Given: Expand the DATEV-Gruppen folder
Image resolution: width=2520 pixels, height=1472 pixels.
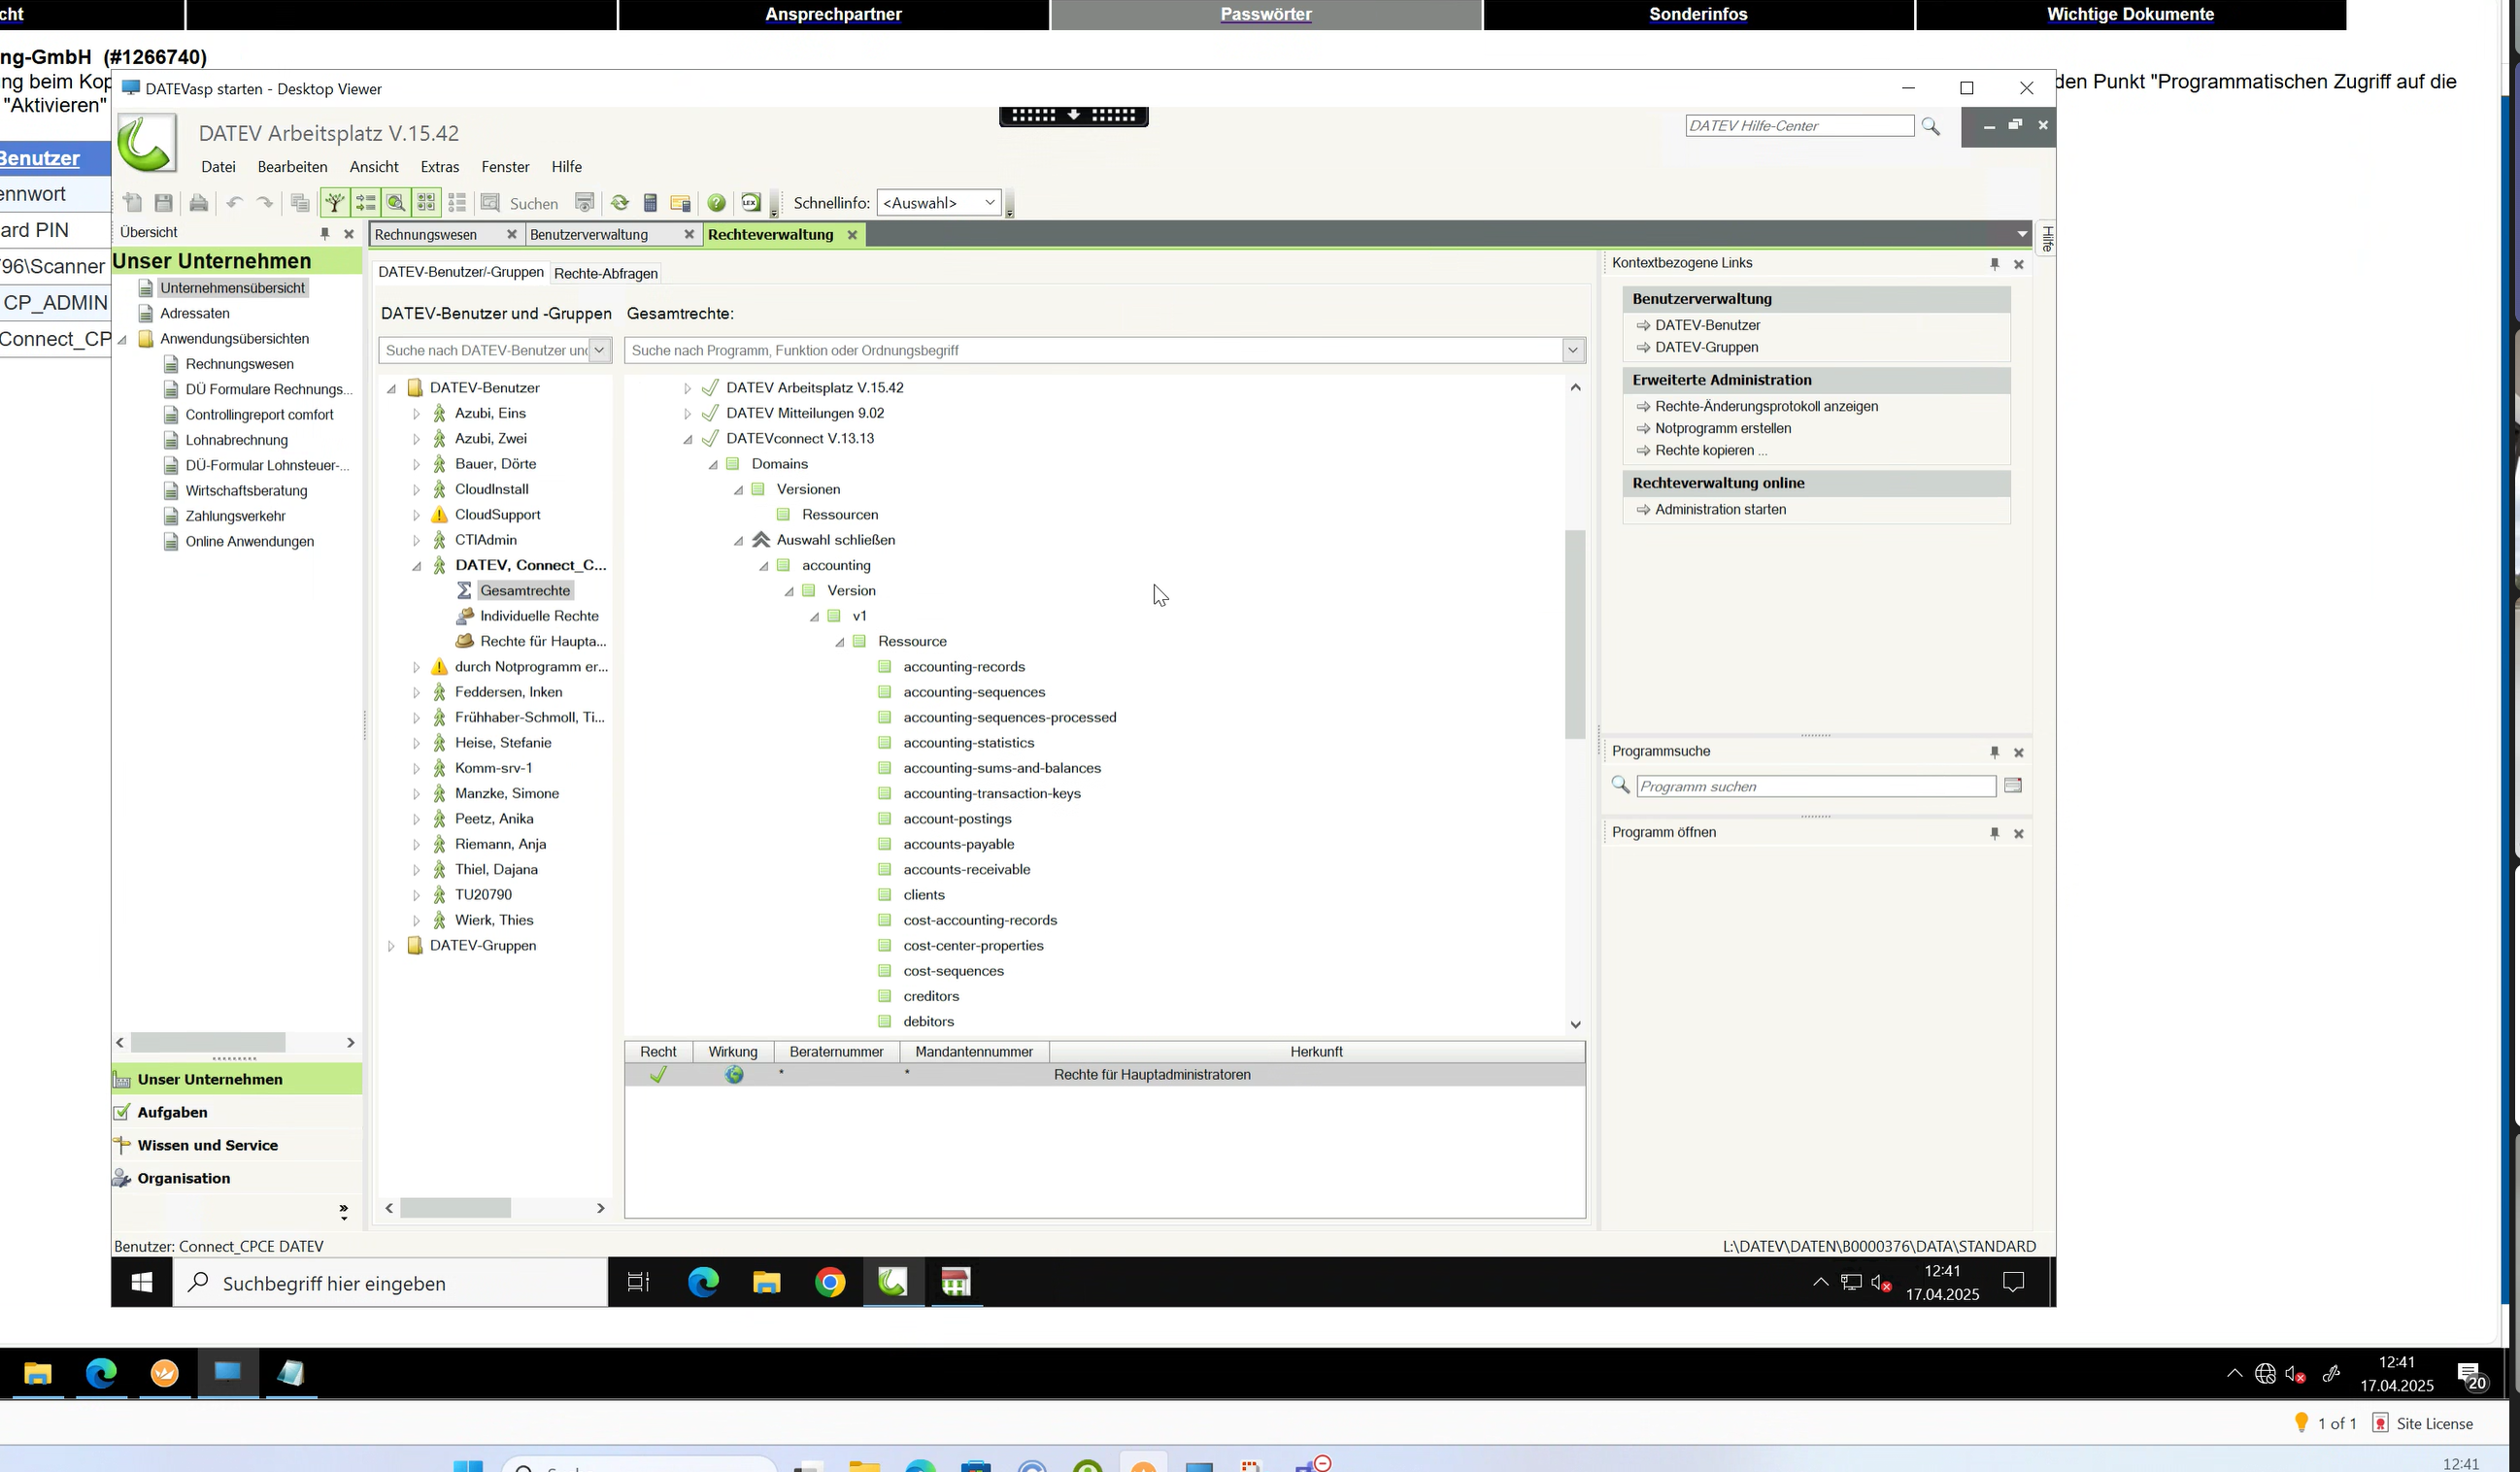Looking at the screenshot, I should 391,945.
